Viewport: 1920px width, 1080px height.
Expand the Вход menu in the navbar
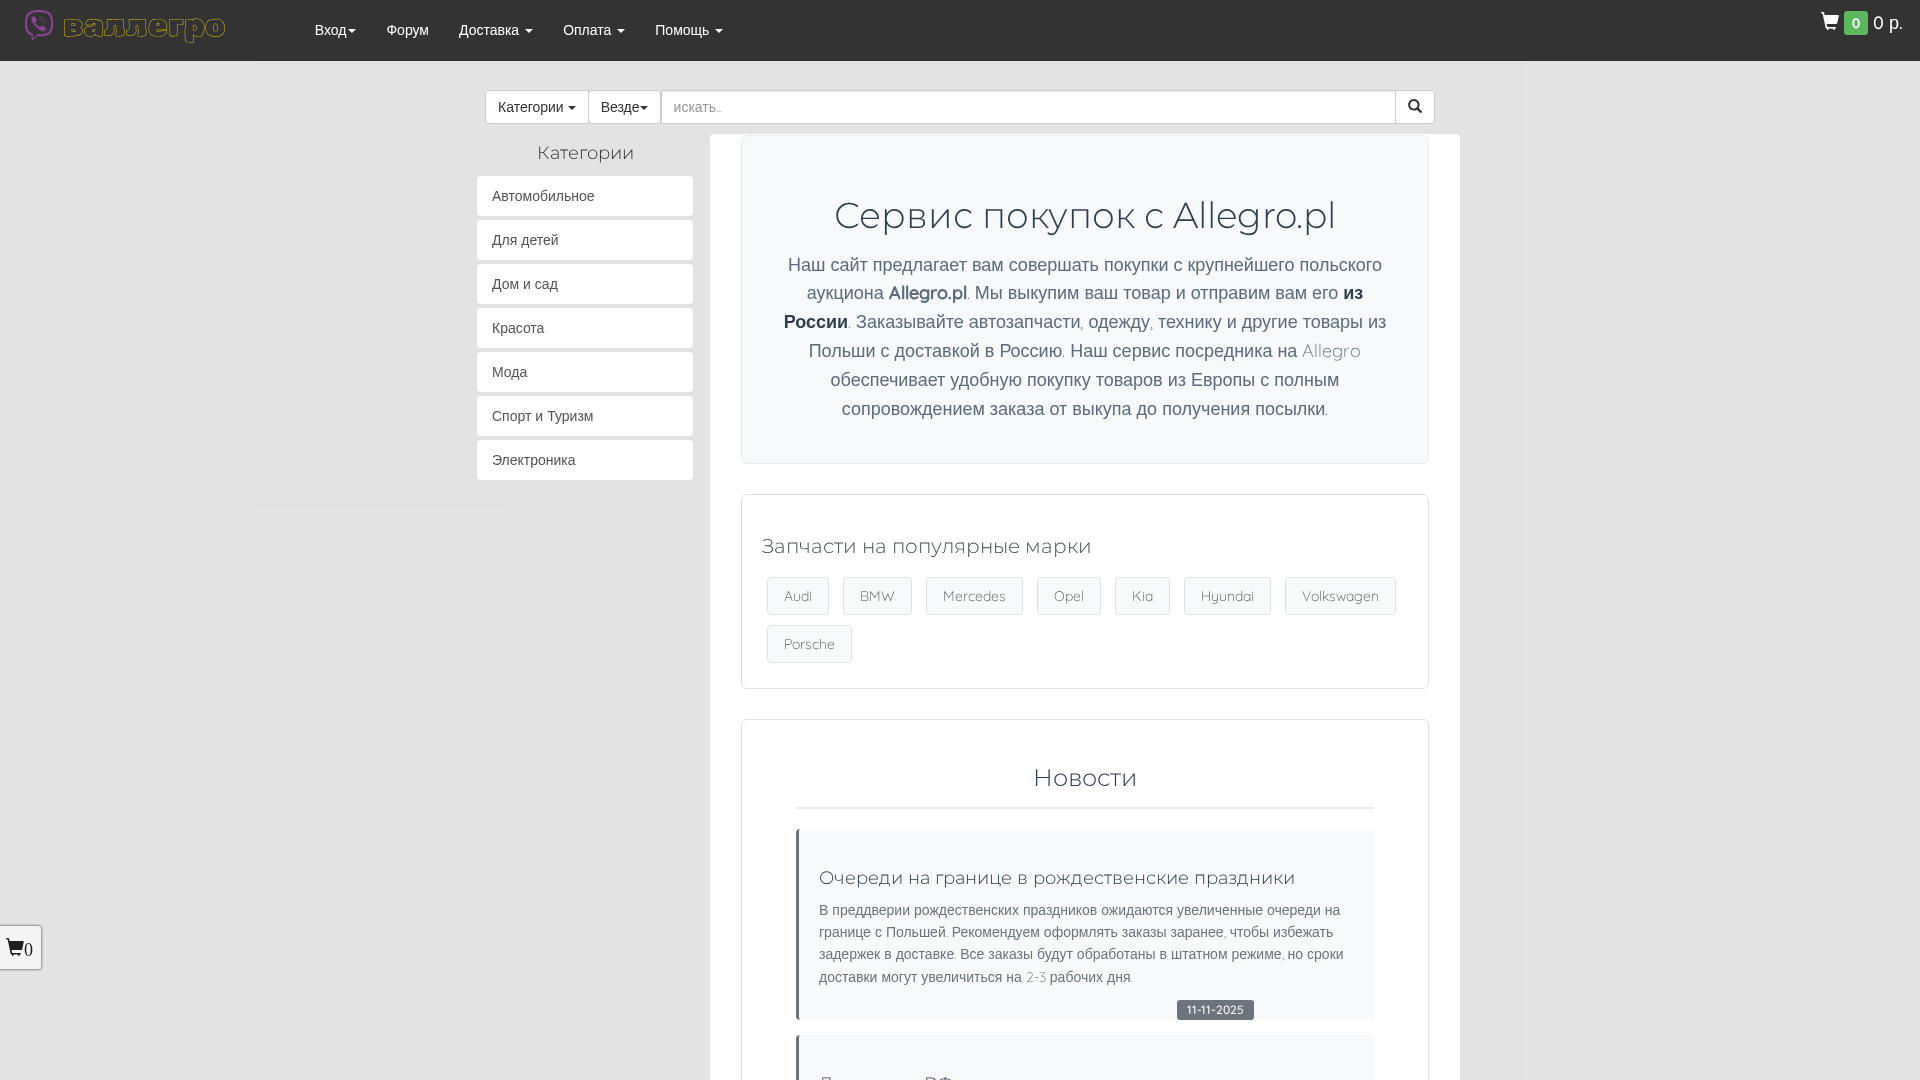click(x=335, y=30)
